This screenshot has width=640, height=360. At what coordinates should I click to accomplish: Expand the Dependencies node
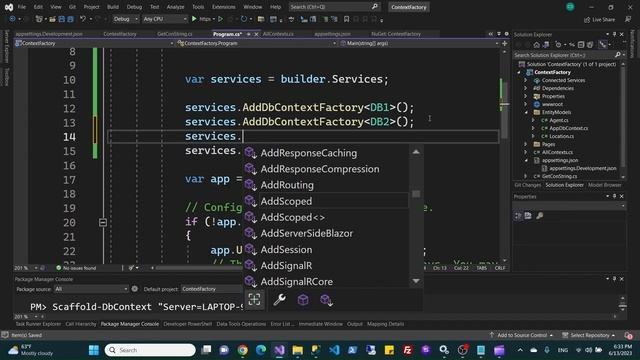point(526,88)
